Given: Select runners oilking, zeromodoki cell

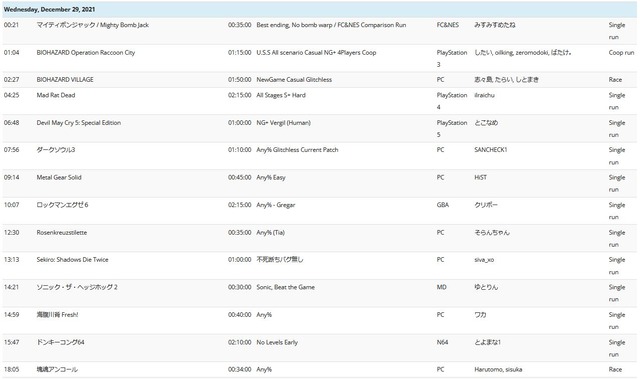Looking at the screenshot, I should point(523,53).
